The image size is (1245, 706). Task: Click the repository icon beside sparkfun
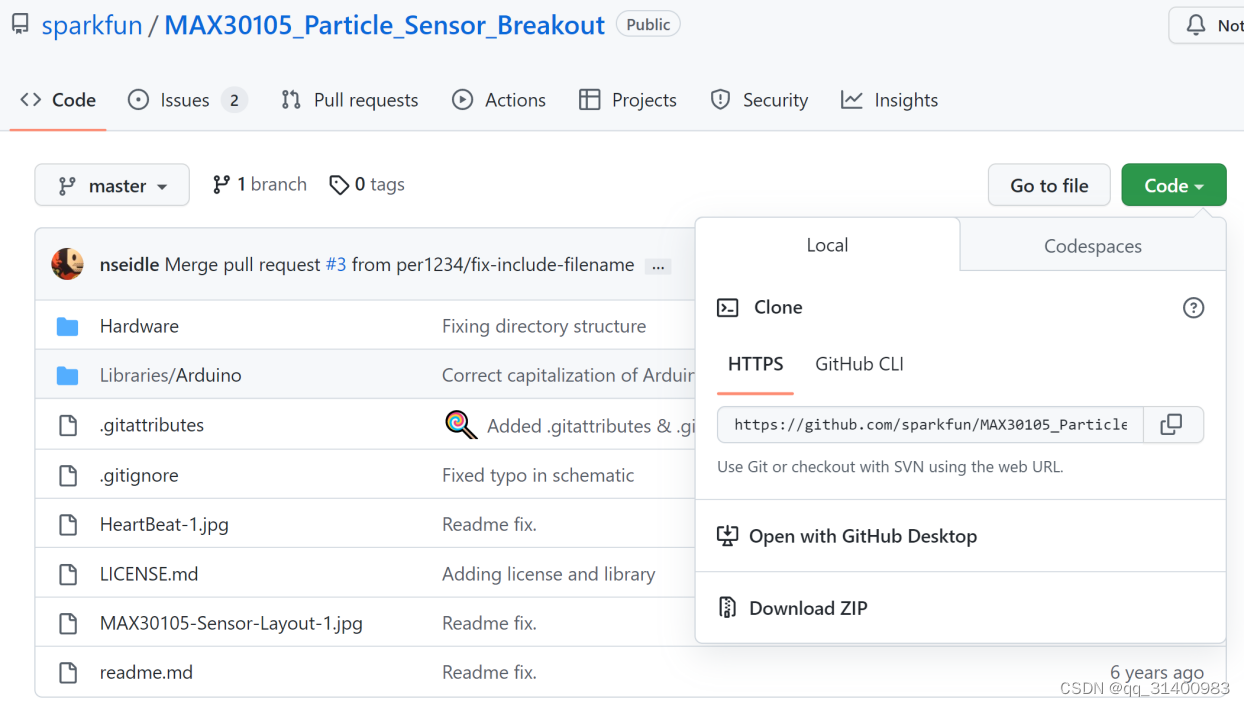(x=20, y=25)
